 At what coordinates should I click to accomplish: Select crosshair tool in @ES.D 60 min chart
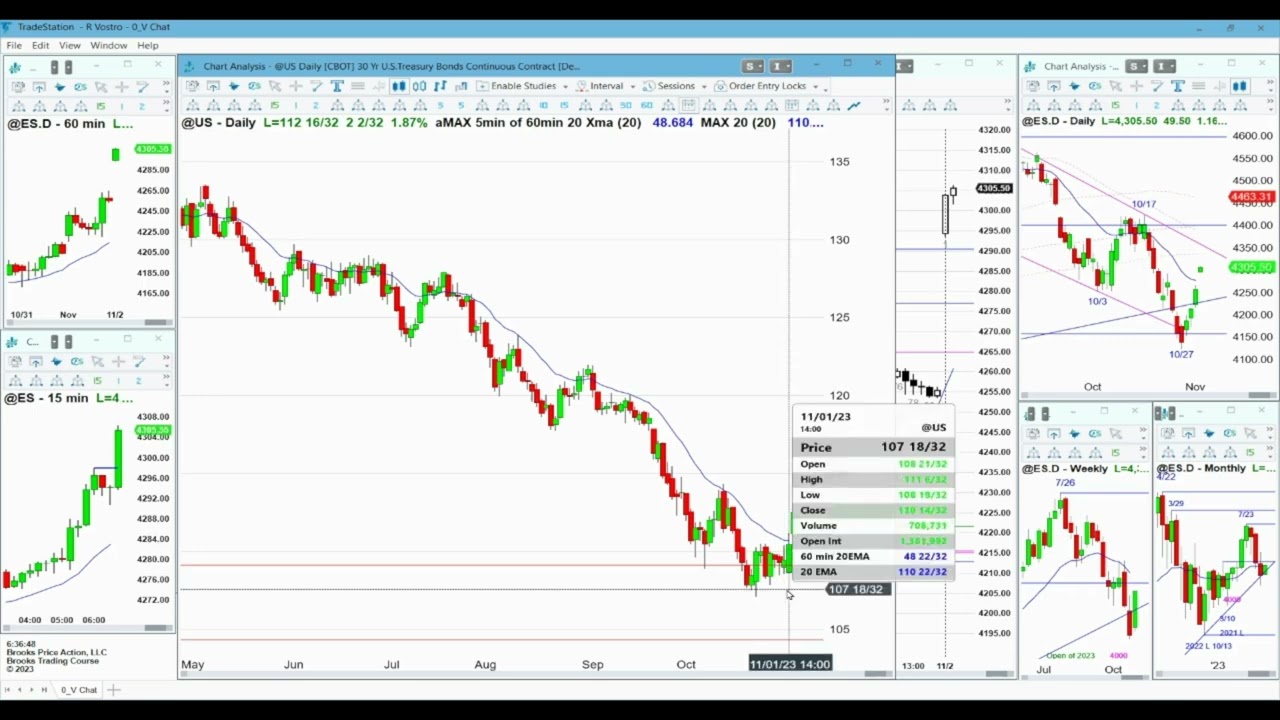pyautogui.click(x=121, y=86)
